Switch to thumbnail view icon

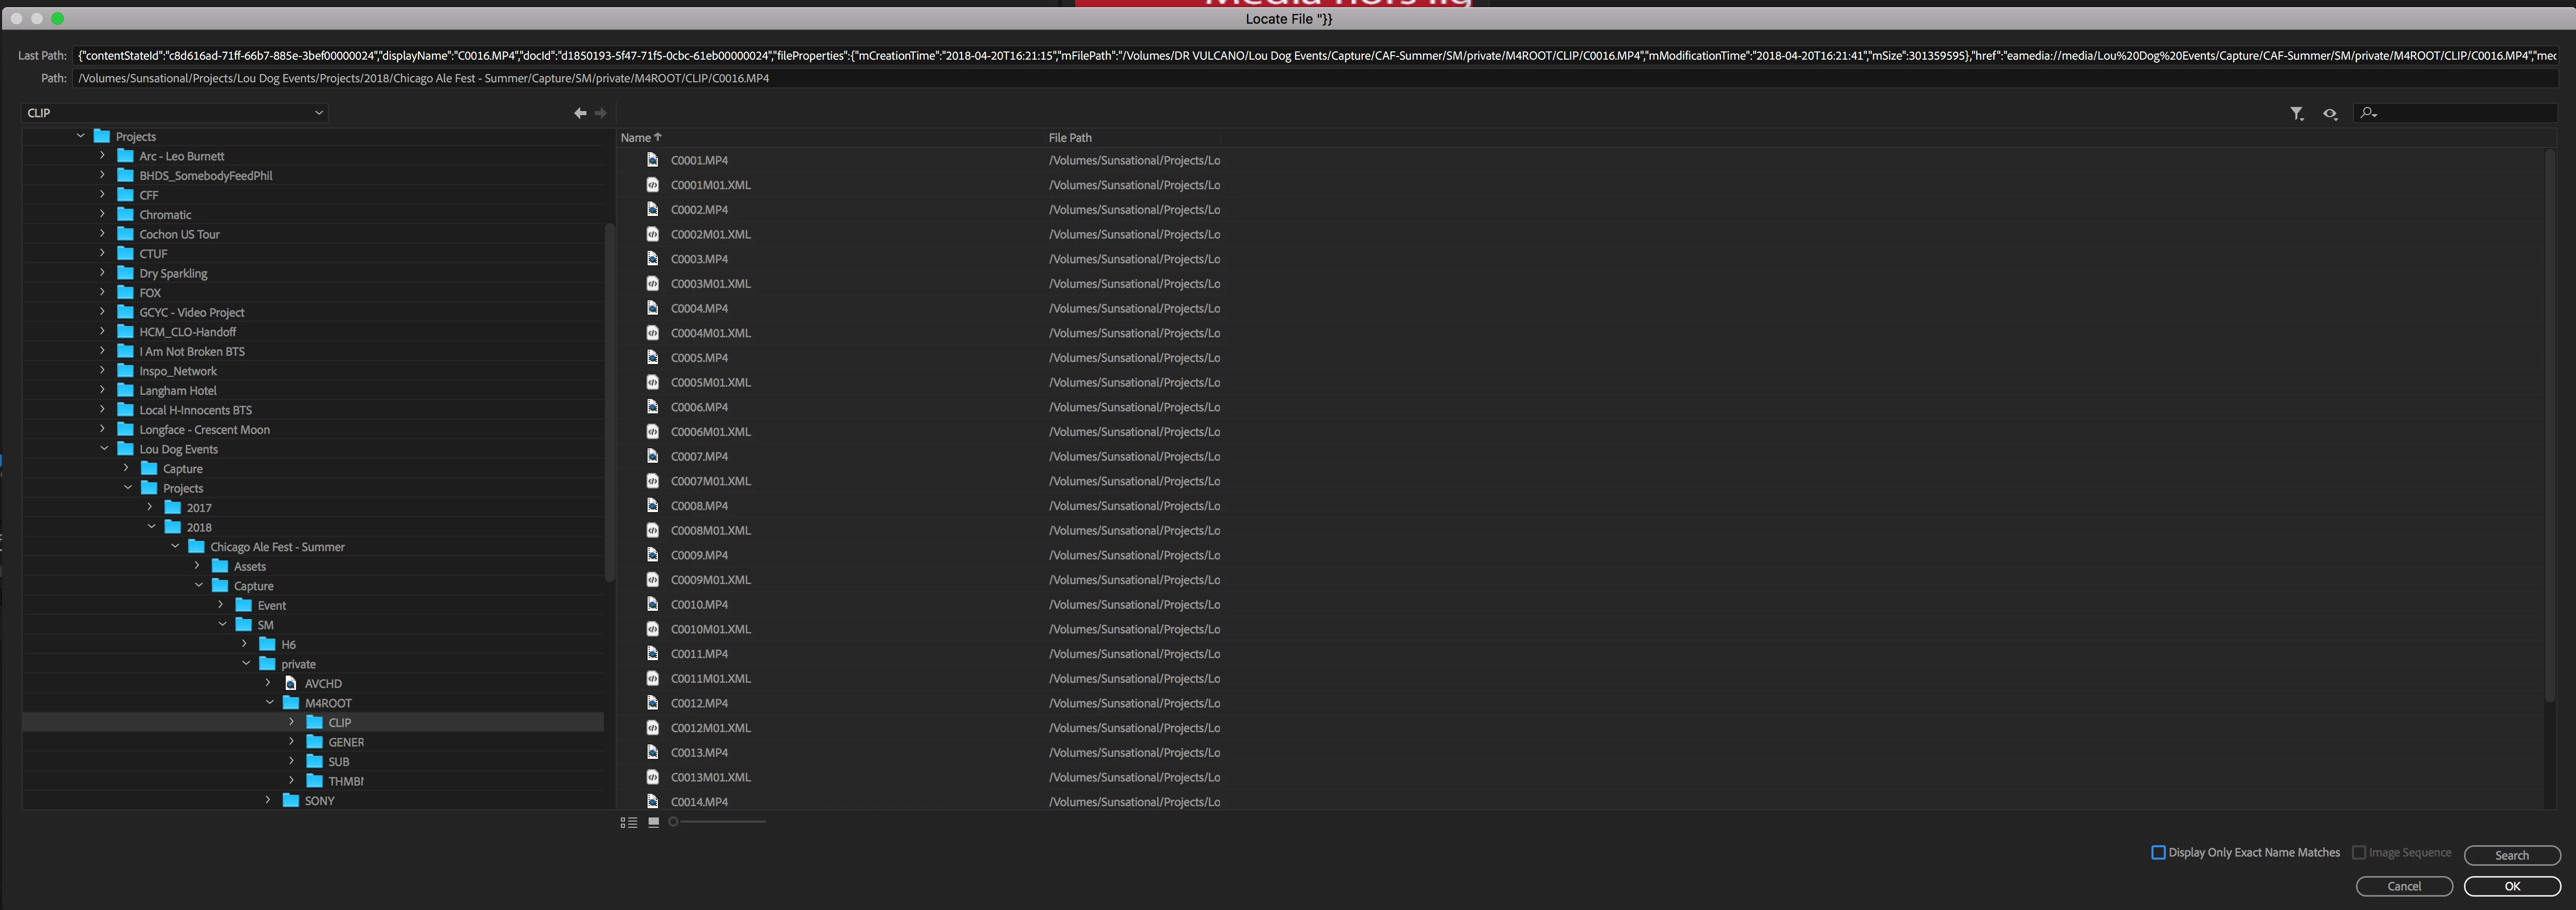[x=653, y=822]
